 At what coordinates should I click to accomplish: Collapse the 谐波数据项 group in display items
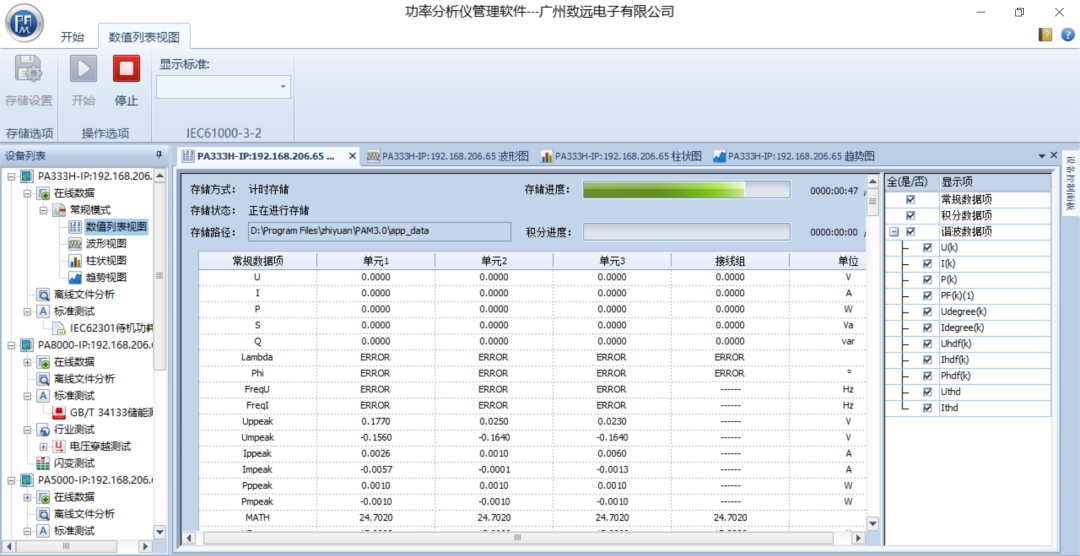click(x=893, y=232)
